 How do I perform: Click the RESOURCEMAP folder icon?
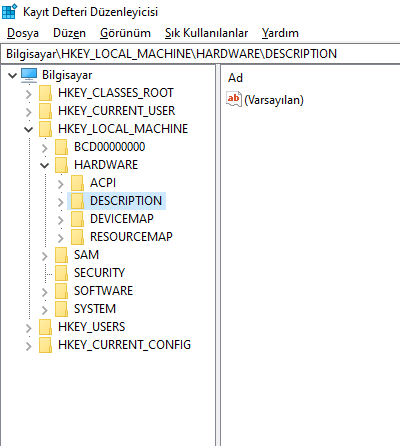77,237
